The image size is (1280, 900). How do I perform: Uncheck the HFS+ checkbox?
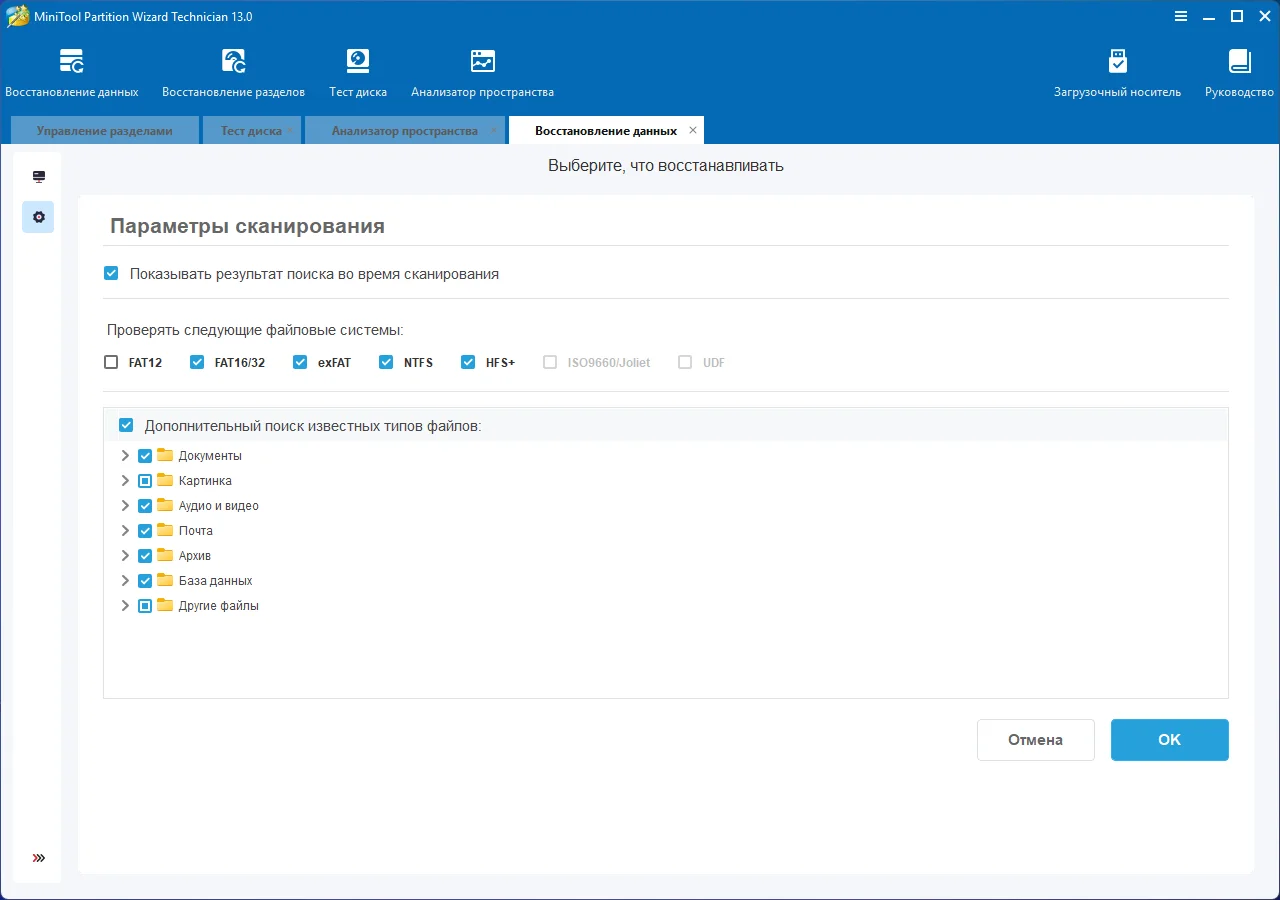tap(468, 363)
